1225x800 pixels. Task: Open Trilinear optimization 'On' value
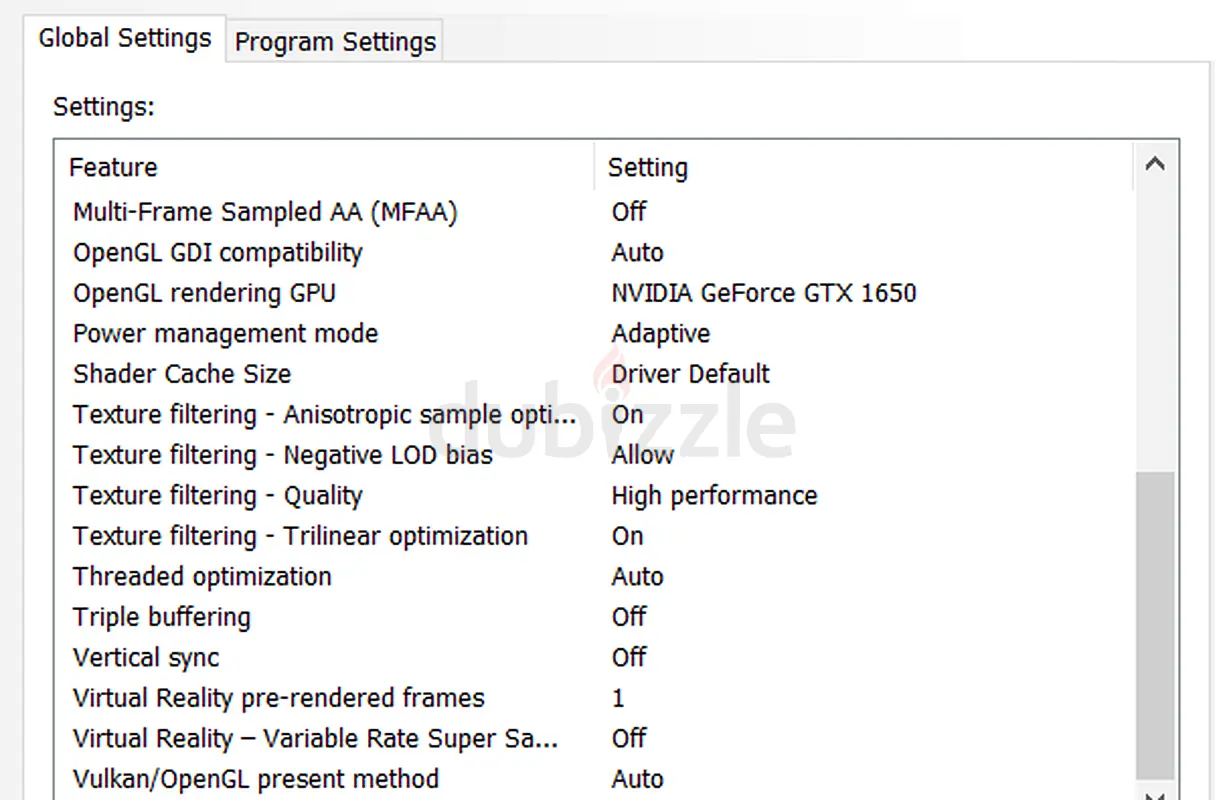(628, 536)
